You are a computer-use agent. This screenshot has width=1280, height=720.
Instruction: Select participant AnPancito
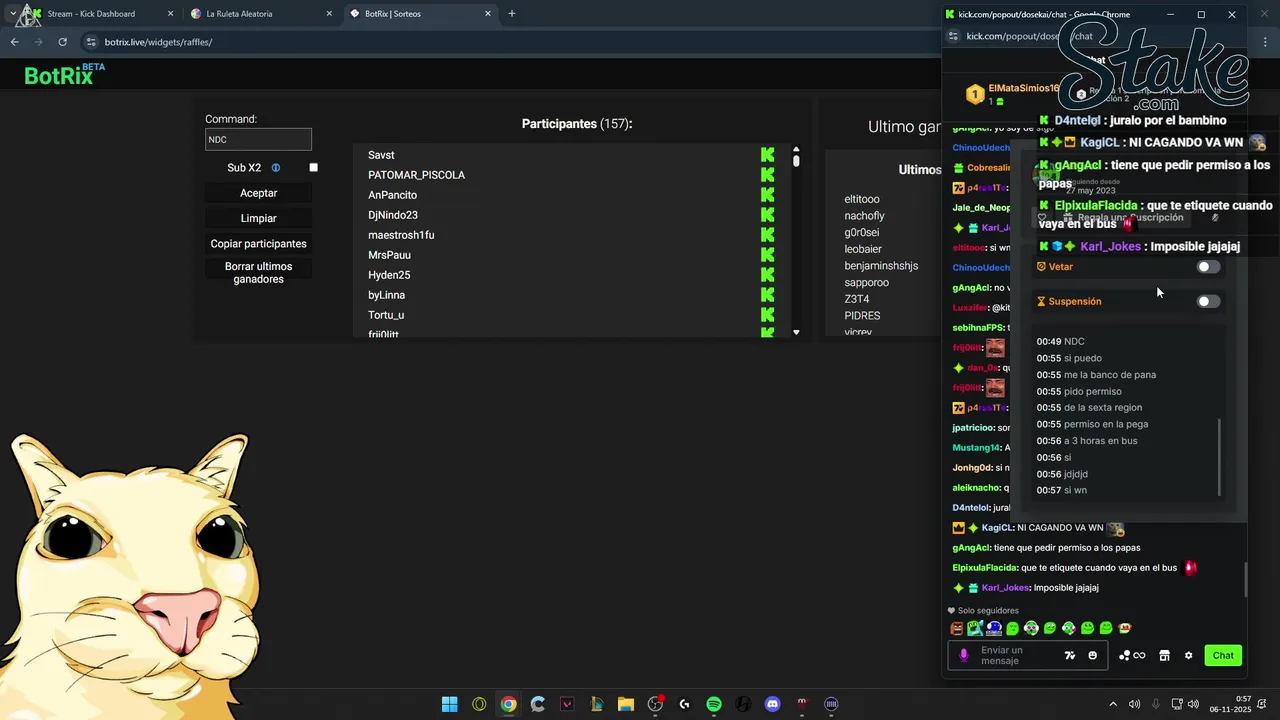(x=392, y=195)
